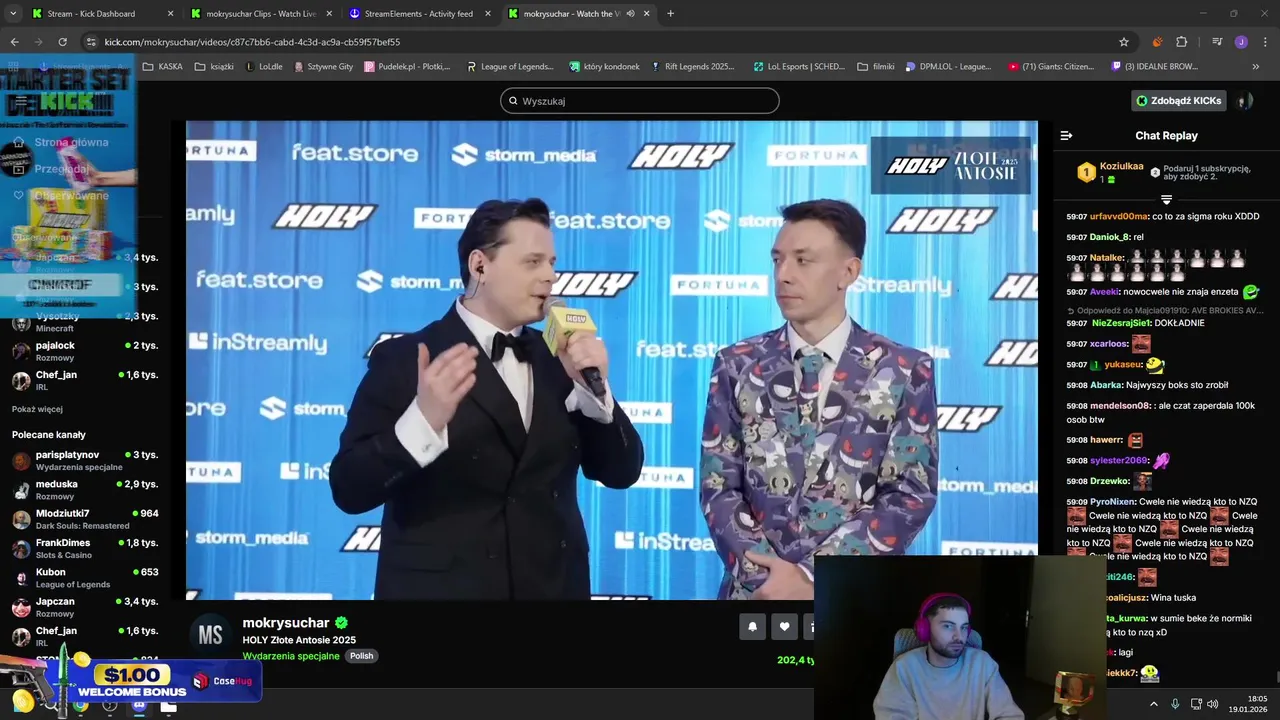Open Discord from the taskbar

(x=139, y=705)
